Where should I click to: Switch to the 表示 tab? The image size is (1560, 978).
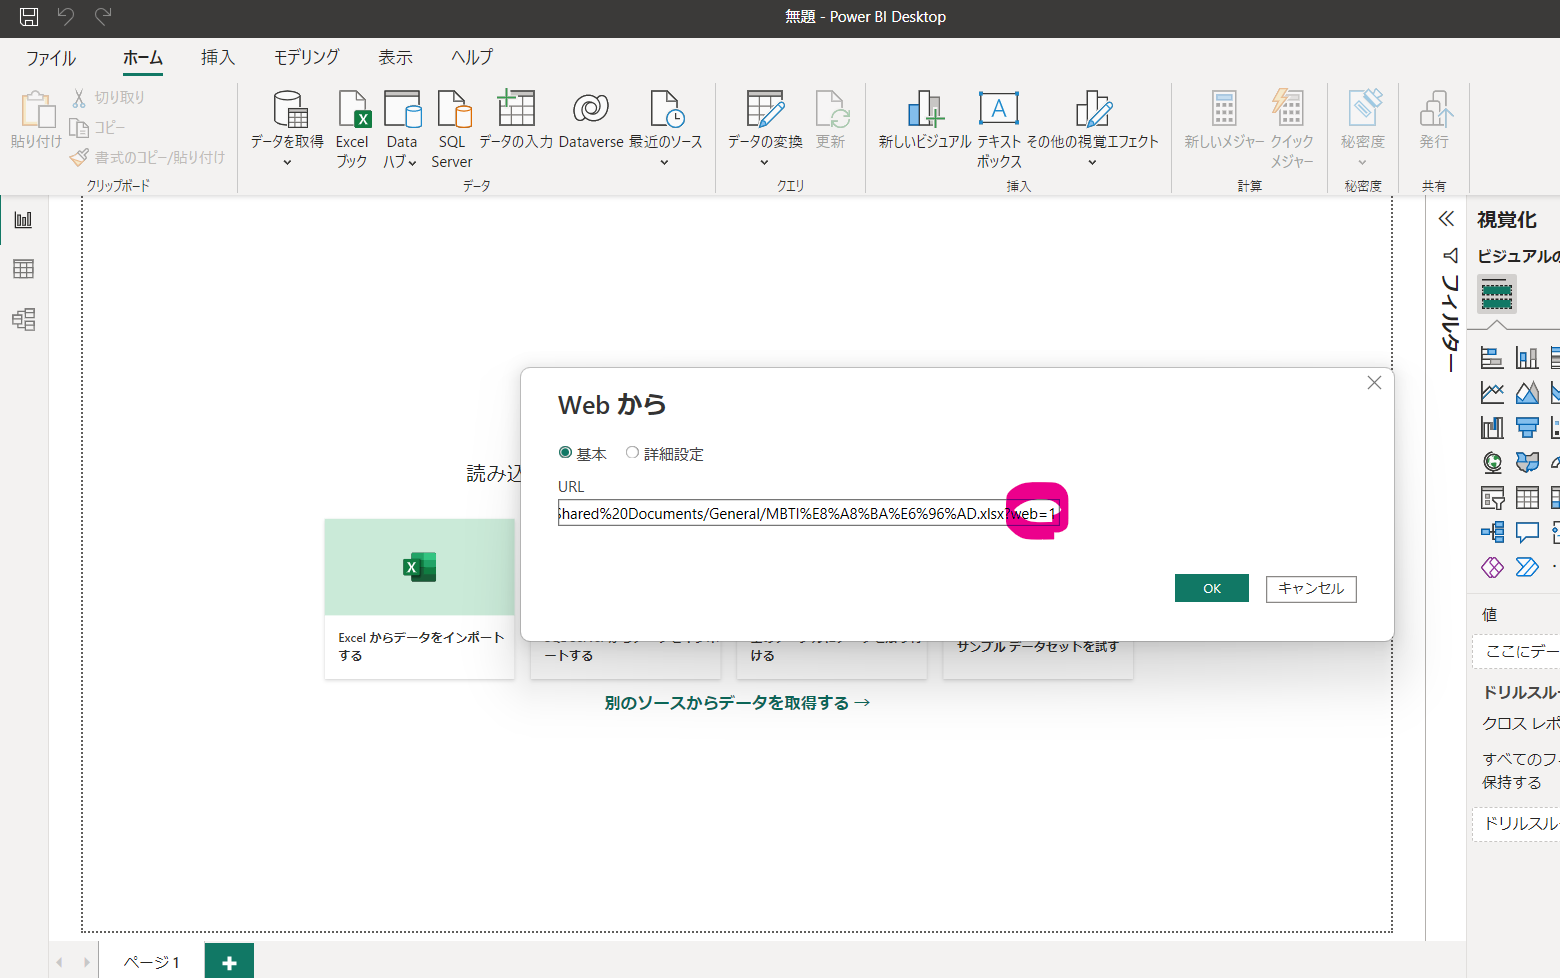(395, 58)
